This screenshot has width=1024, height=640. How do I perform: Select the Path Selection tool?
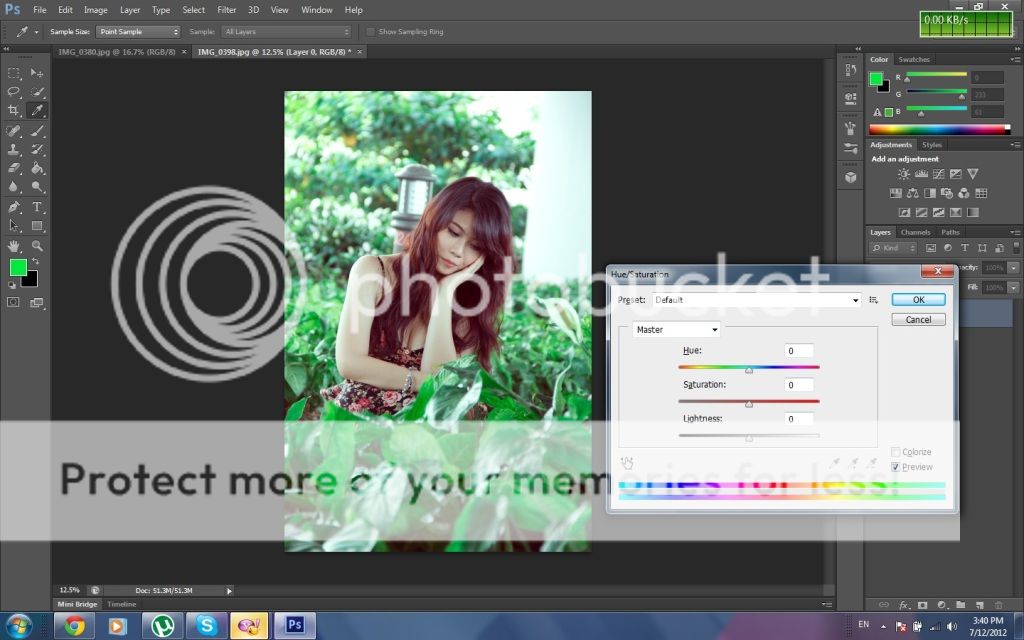[x=14, y=226]
